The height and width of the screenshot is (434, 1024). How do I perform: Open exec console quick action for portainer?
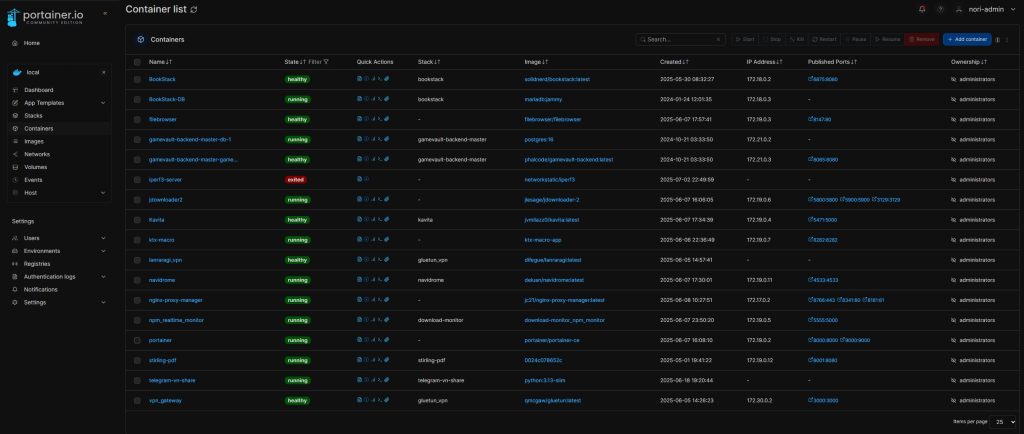click(x=379, y=340)
